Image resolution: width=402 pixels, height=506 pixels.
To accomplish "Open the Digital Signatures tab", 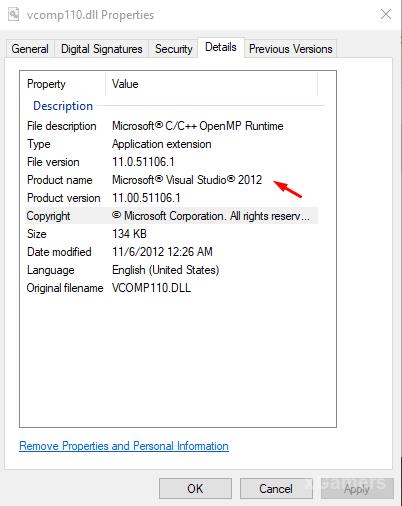I will point(101,49).
